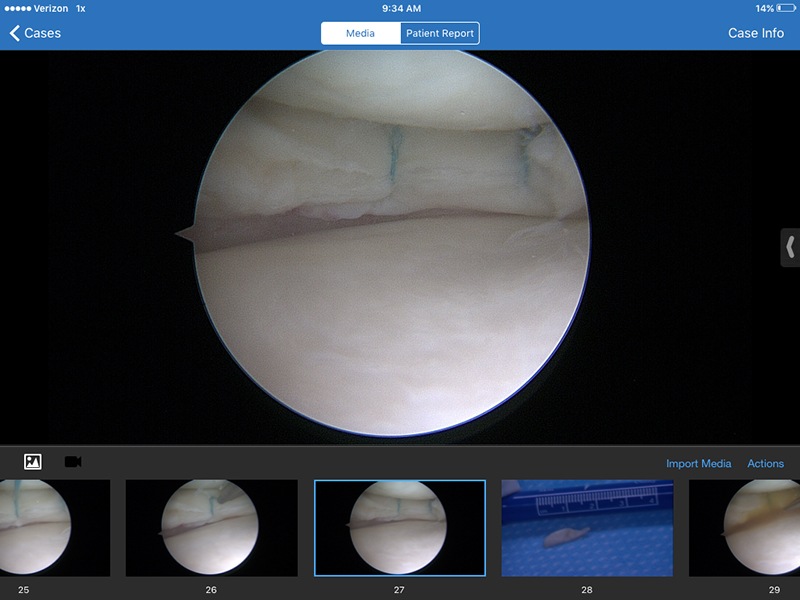Image resolution: width=800 pixels, height=600 pixels.
Task: Tap the battery indicator in status bar
Action: pyautogui.click(x=786, y=8)
